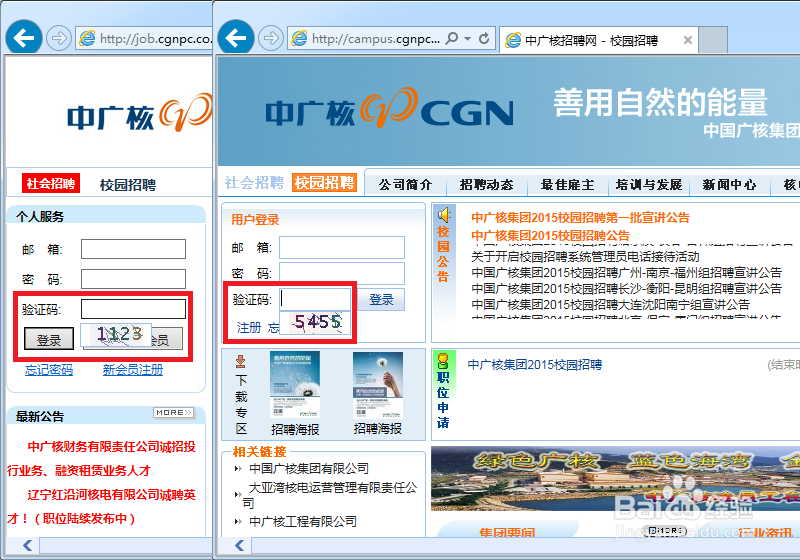
Task: Open the 招聘动态 menu item
Action: tap(486, 185)
